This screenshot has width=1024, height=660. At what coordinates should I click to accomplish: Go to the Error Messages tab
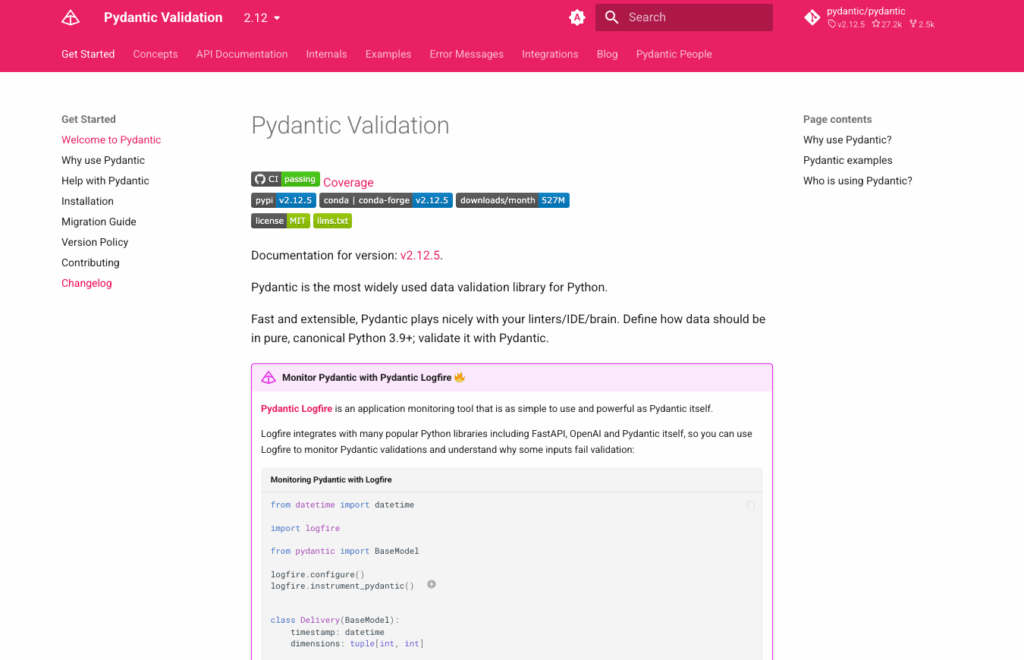pyautogui.click(x=466, y=54)
